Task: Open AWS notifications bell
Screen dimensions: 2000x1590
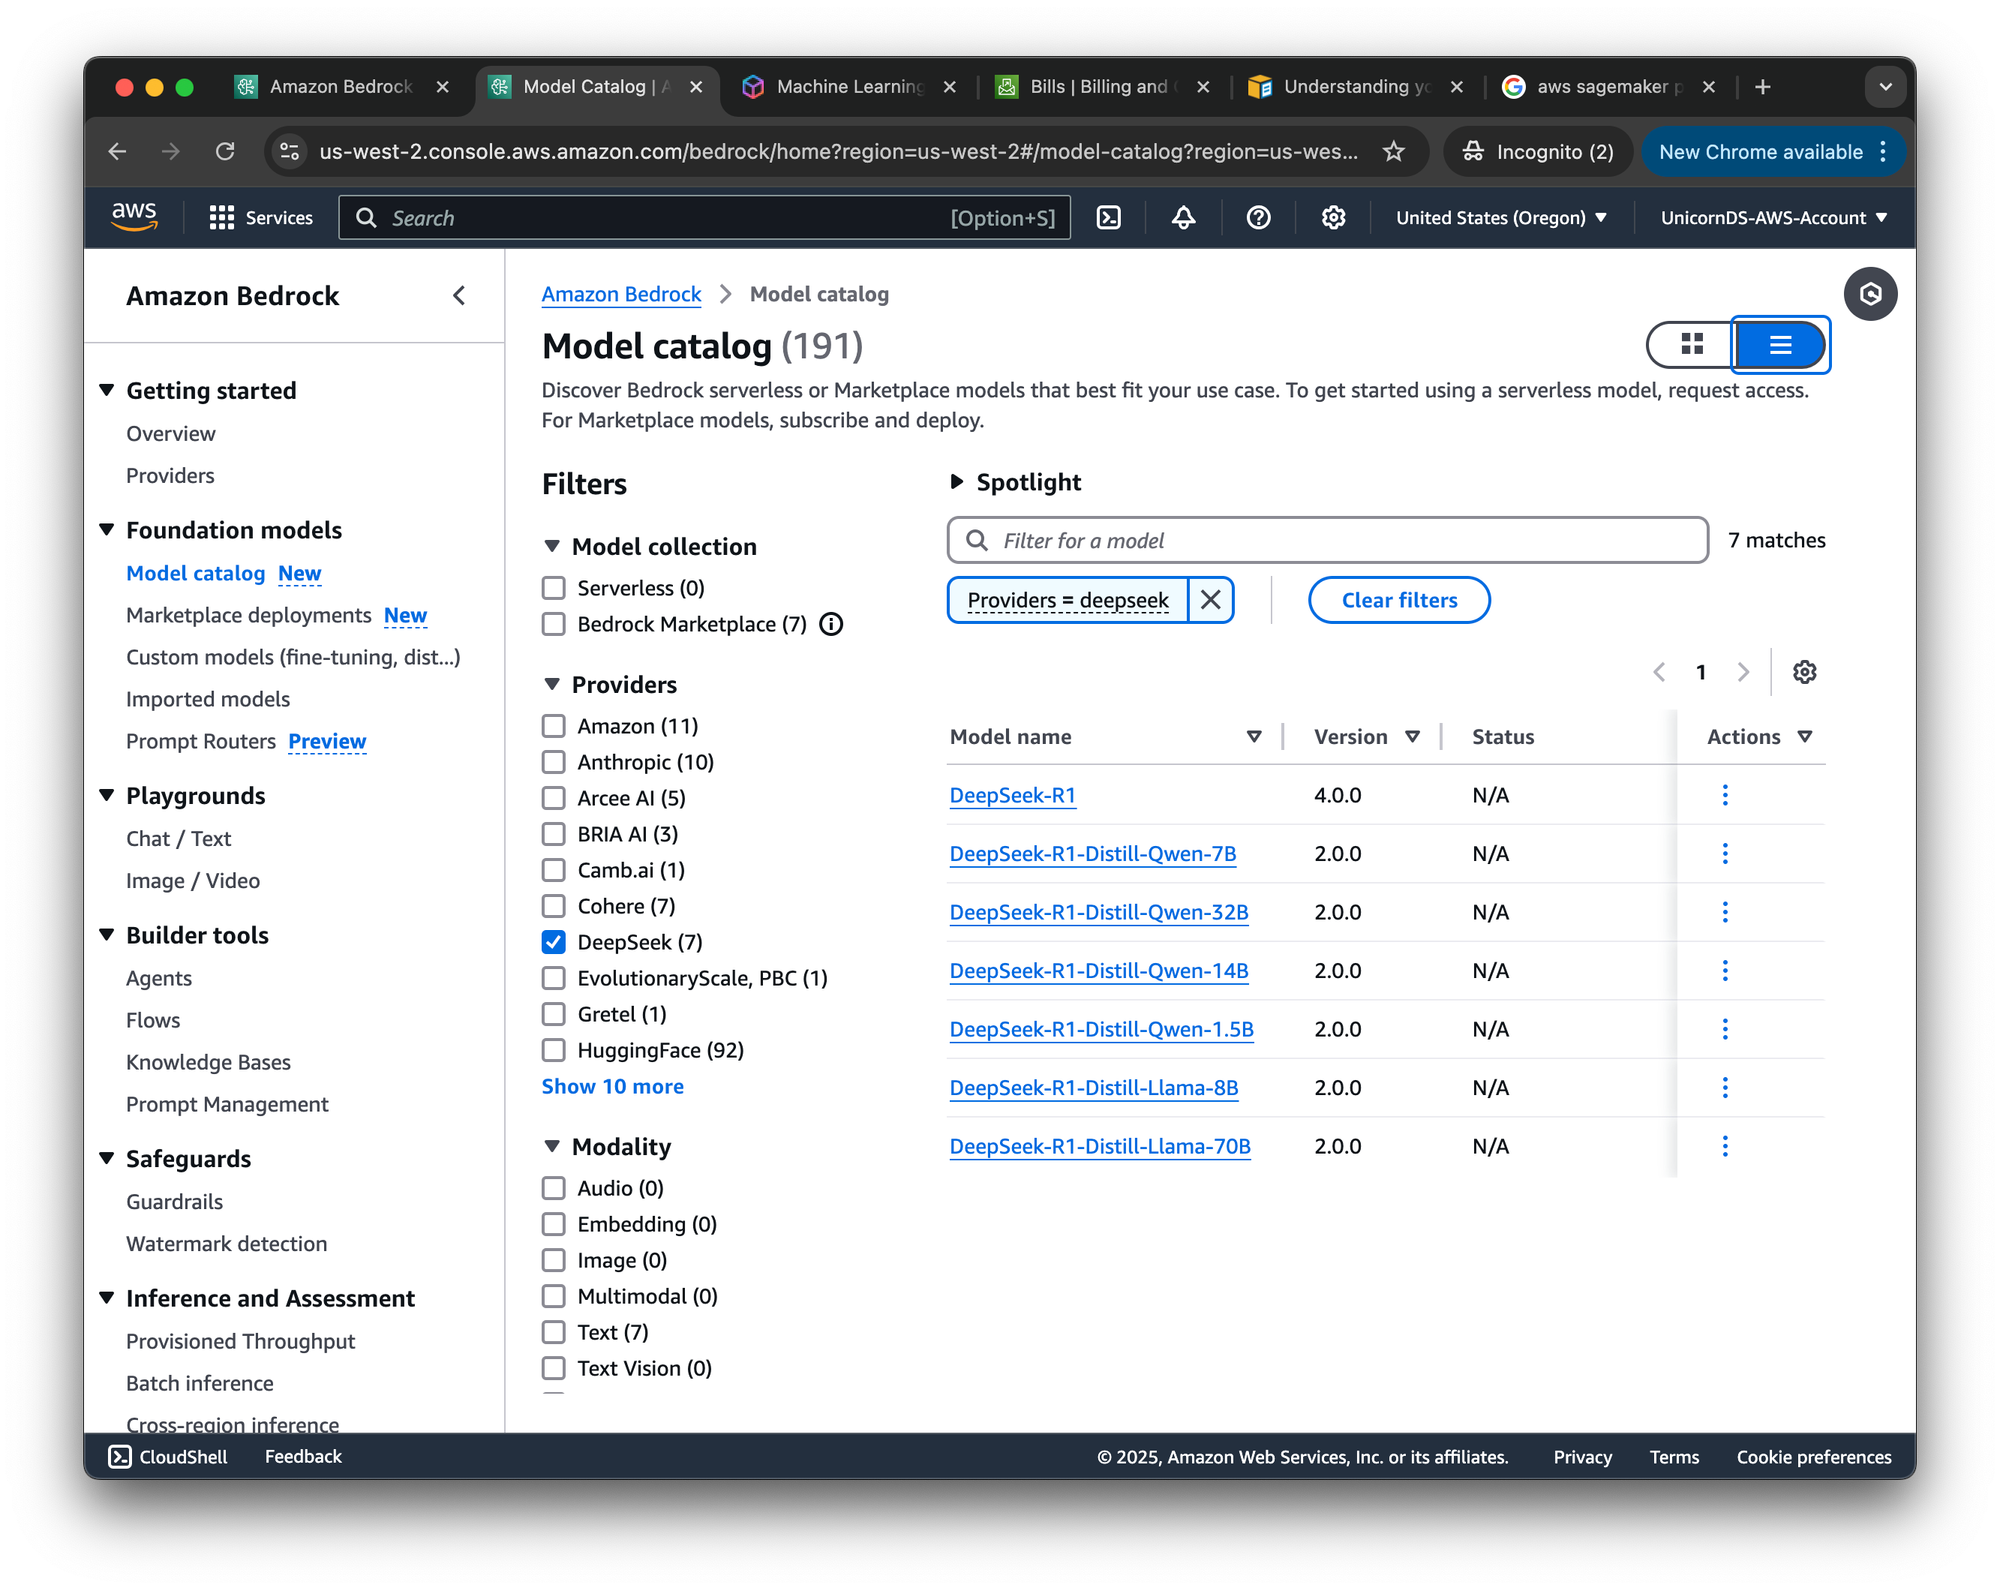Action: pos(1183,218)
